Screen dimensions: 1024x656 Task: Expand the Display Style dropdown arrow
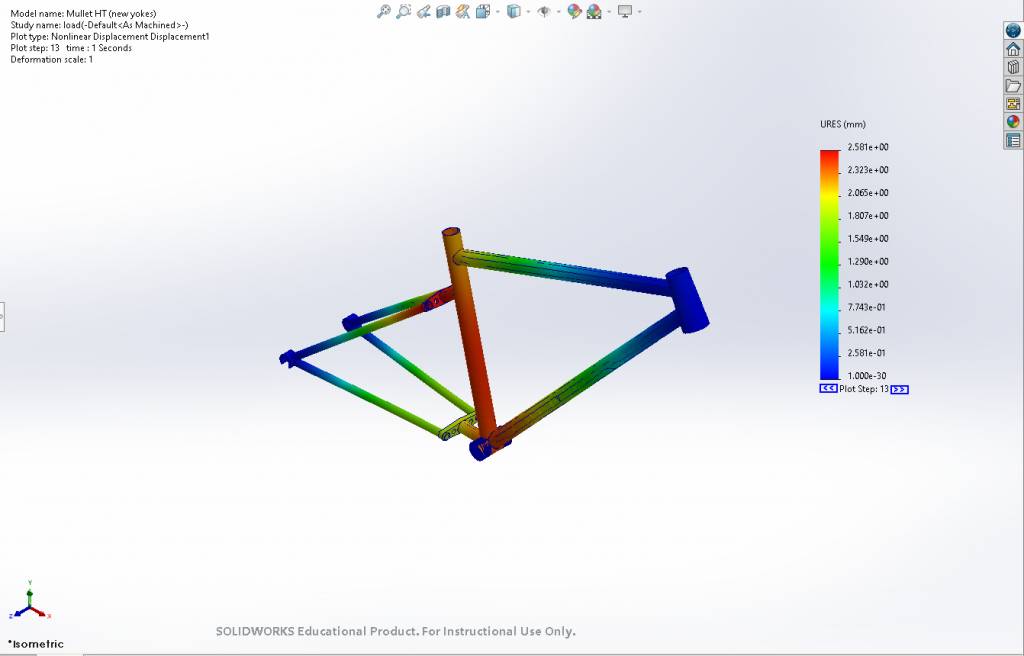[x=528, y=12]
